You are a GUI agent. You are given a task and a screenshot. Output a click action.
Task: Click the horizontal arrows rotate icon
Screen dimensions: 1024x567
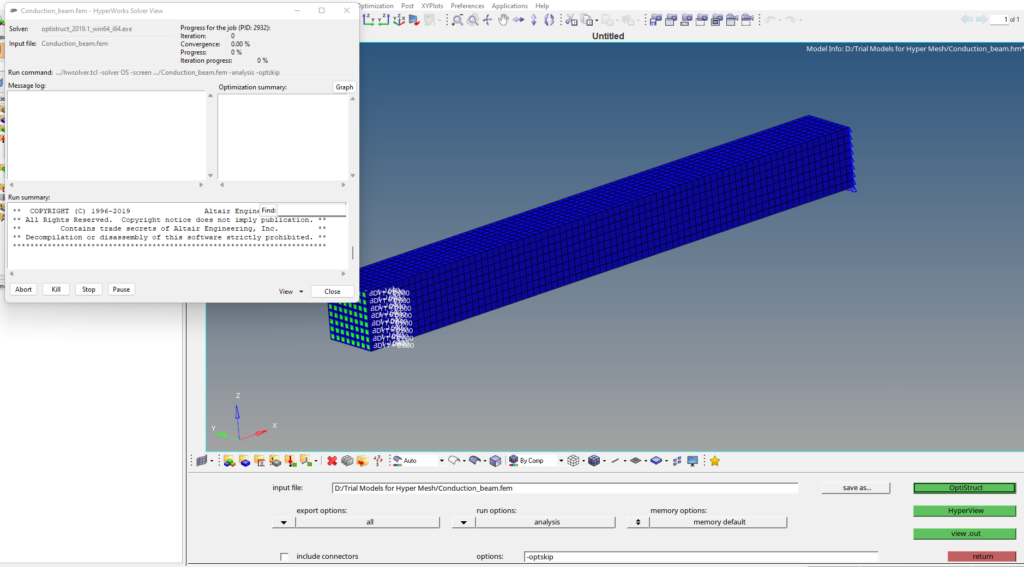pos(519,20)
